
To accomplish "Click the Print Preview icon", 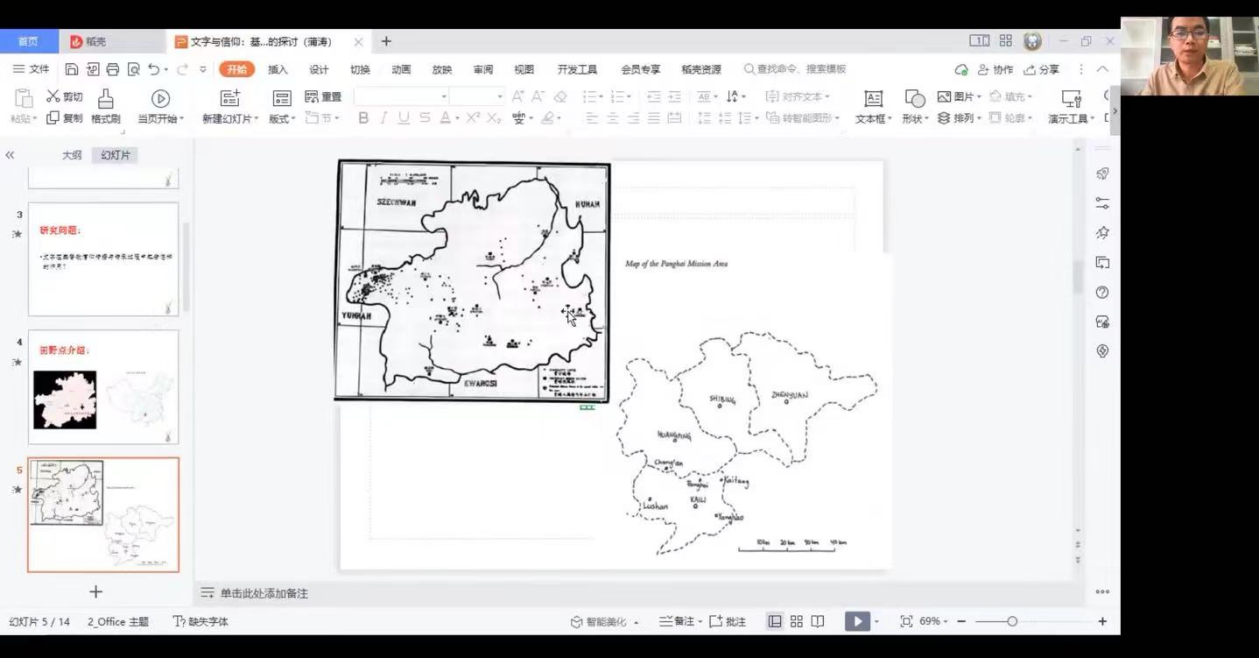I will [133, 69].
